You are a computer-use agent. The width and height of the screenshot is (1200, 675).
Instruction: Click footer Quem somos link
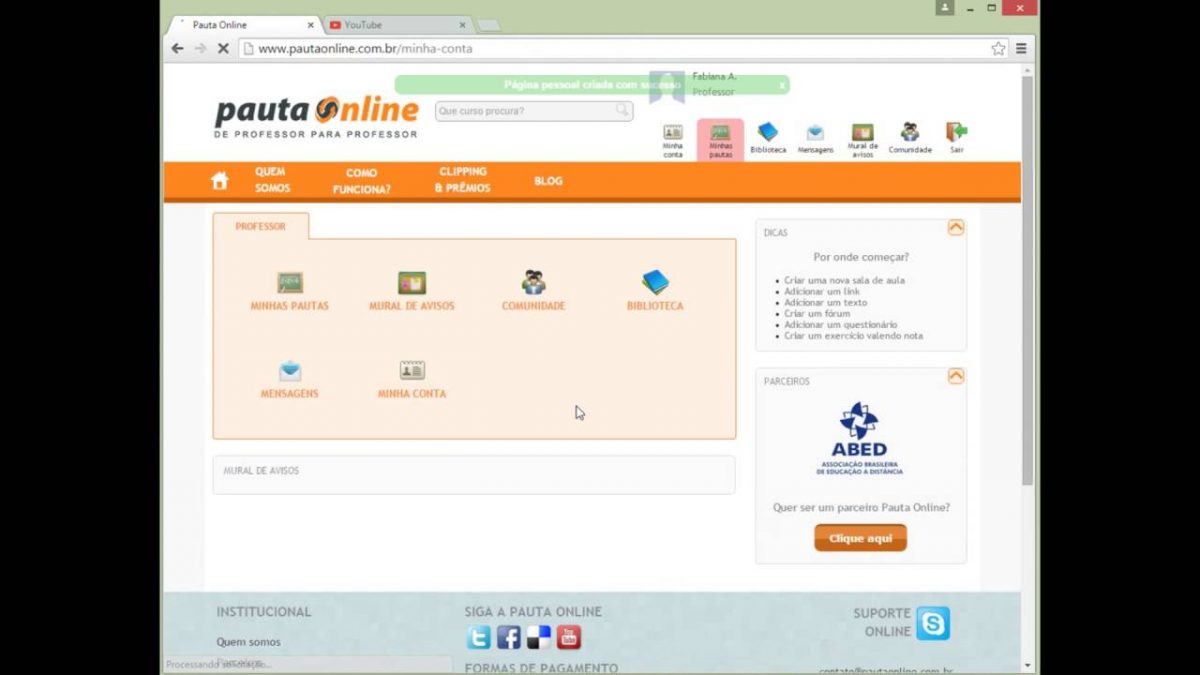[x=248, y=642]
